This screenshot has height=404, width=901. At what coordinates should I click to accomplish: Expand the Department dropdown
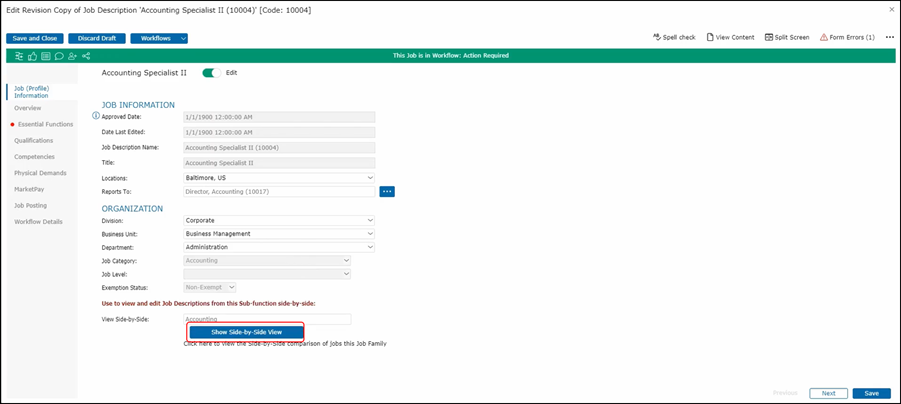pos(279,247)
